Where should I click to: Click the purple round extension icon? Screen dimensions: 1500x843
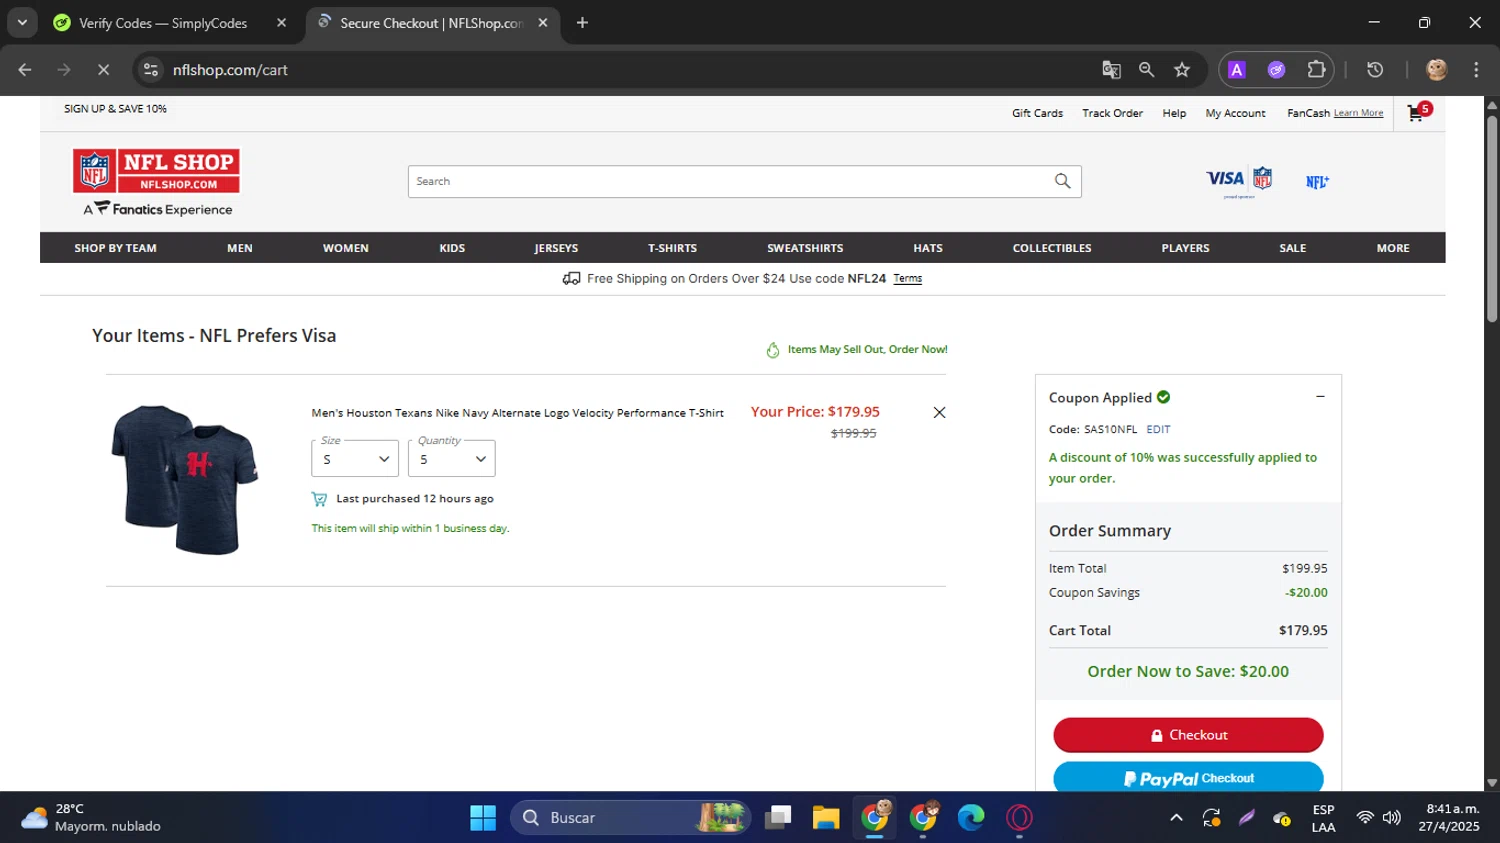click(1276, 70)
